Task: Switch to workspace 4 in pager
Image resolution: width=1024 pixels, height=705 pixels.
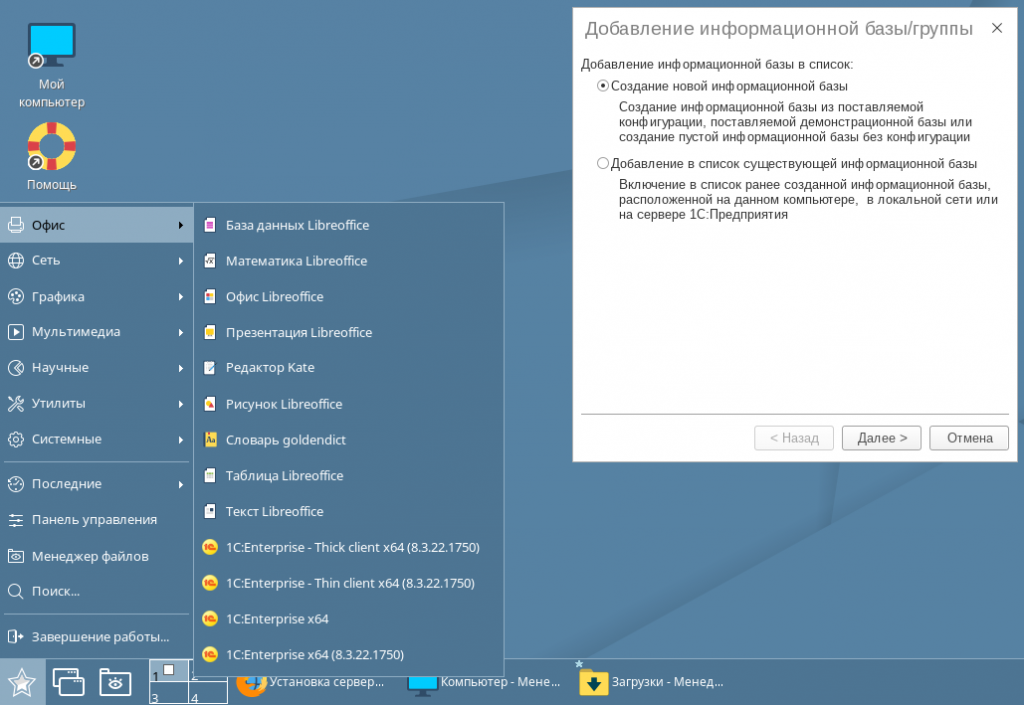Action: (x=208, y=693)
